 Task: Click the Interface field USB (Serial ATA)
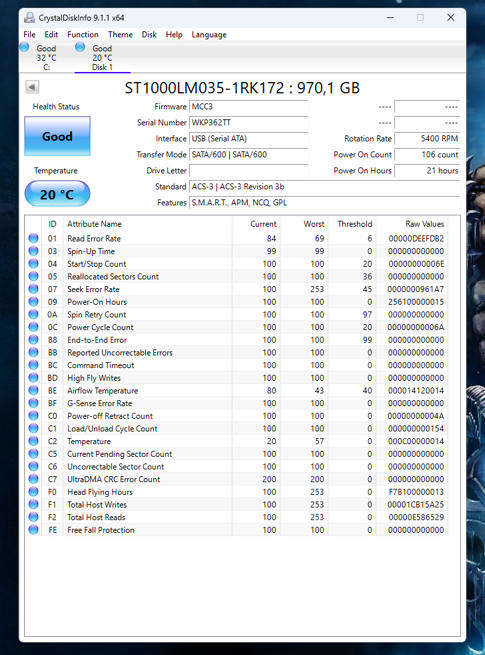[249, 138]
